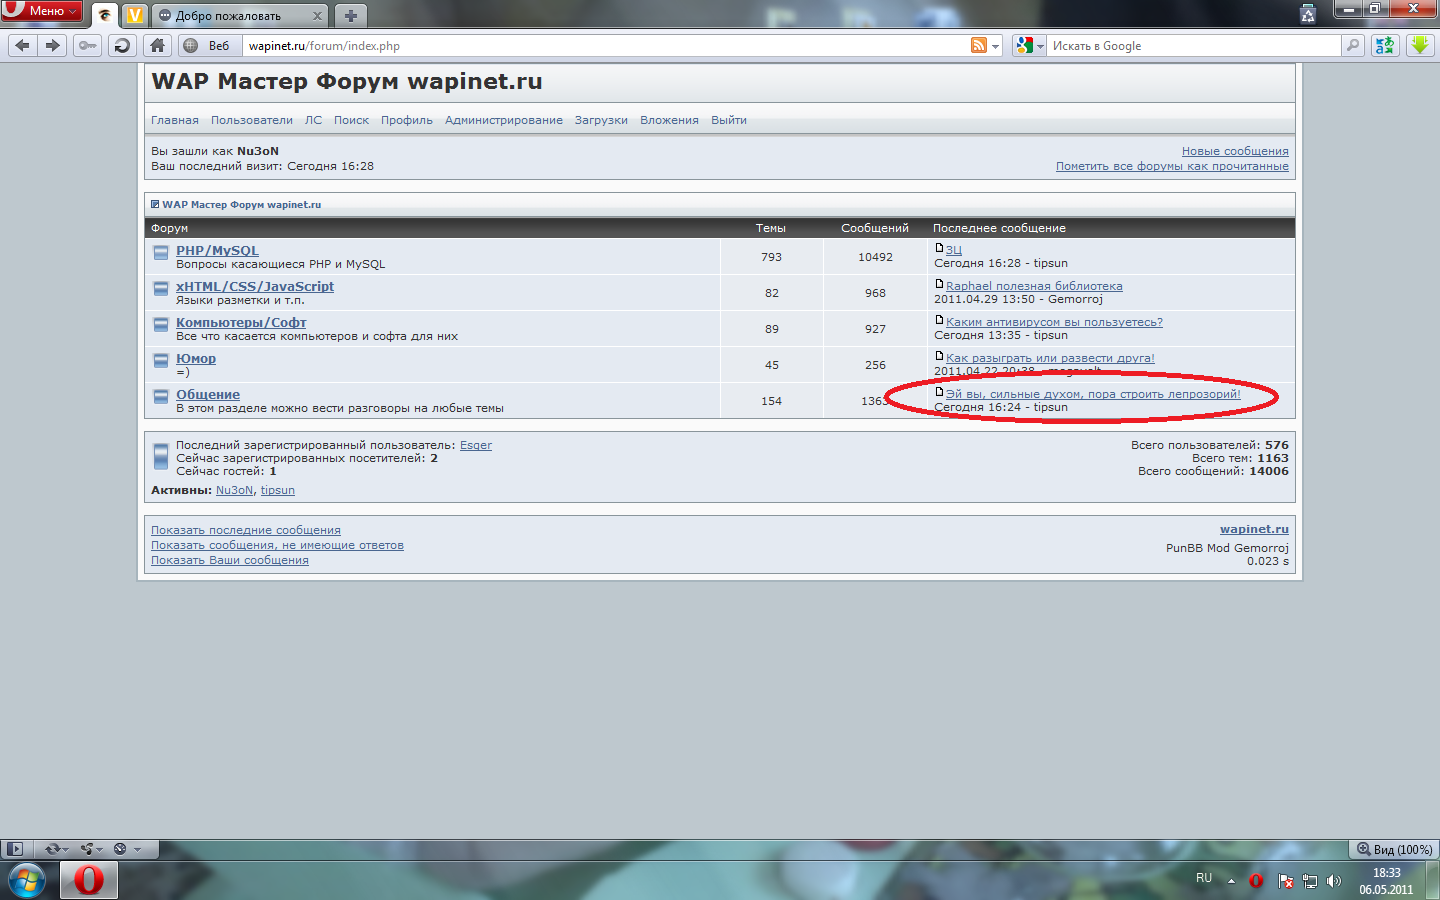Open the PHP/MySQL forum link
The width and height of the screenshot is (1440, 900).
coord(217,251)
